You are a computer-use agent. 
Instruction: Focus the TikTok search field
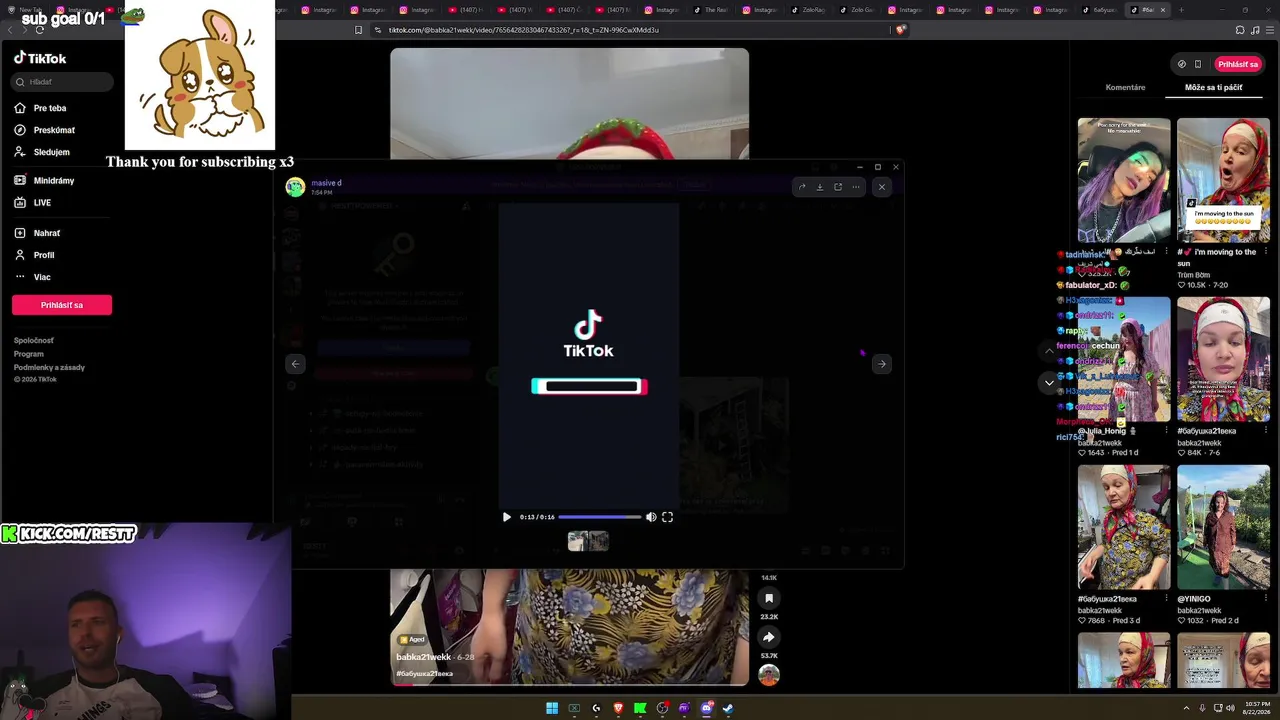pyautogui.click(x=63, y=82)
